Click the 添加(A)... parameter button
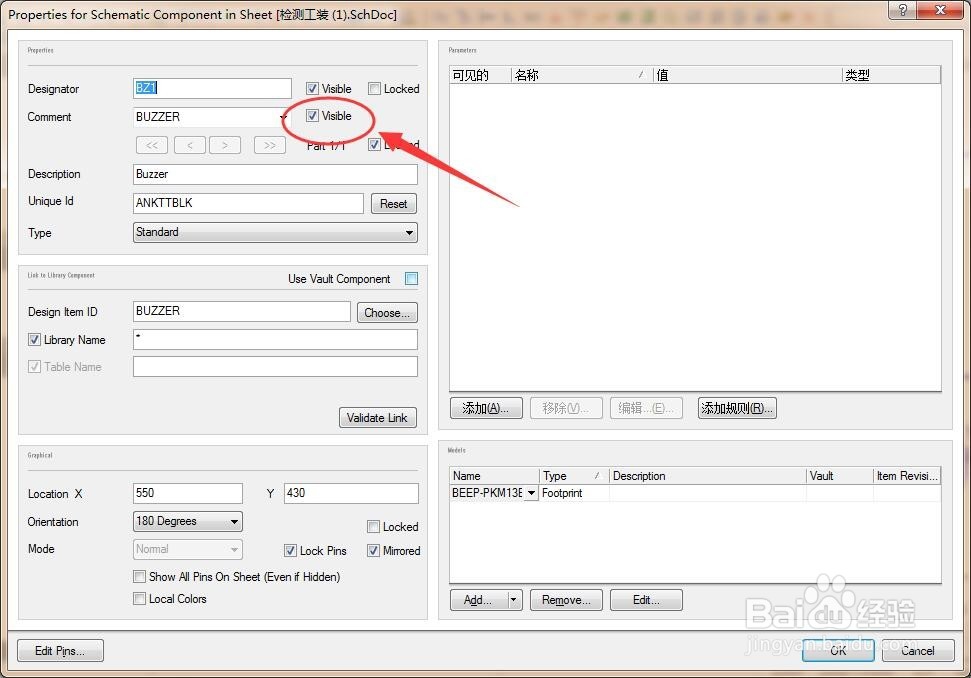Screen dimensions: 971x678 point(486,408)
